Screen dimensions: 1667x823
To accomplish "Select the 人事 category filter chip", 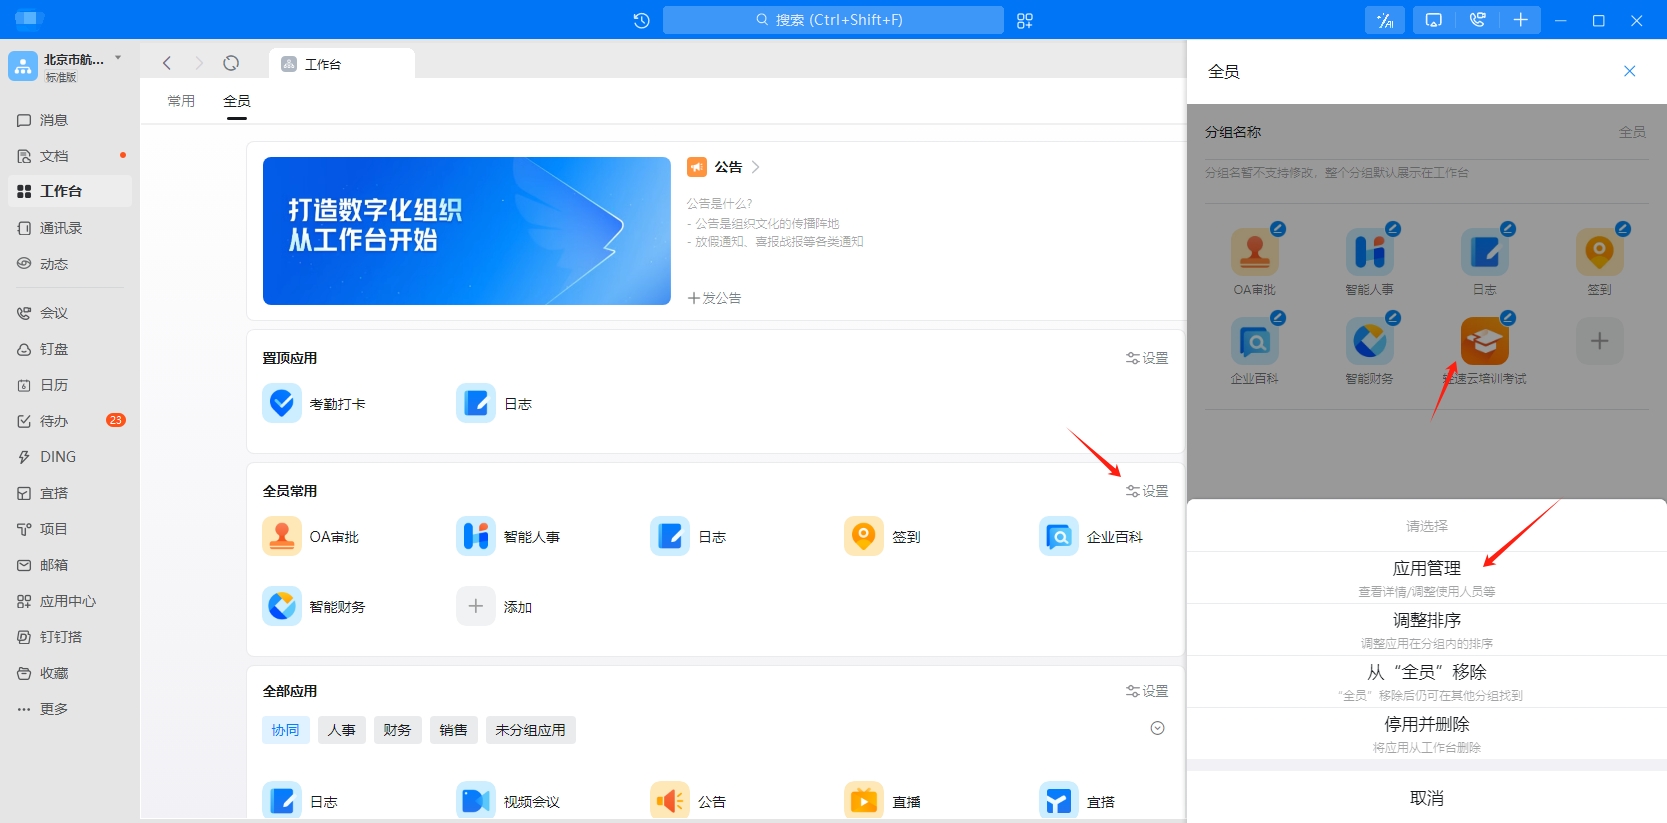I will (x=342, y=730).
